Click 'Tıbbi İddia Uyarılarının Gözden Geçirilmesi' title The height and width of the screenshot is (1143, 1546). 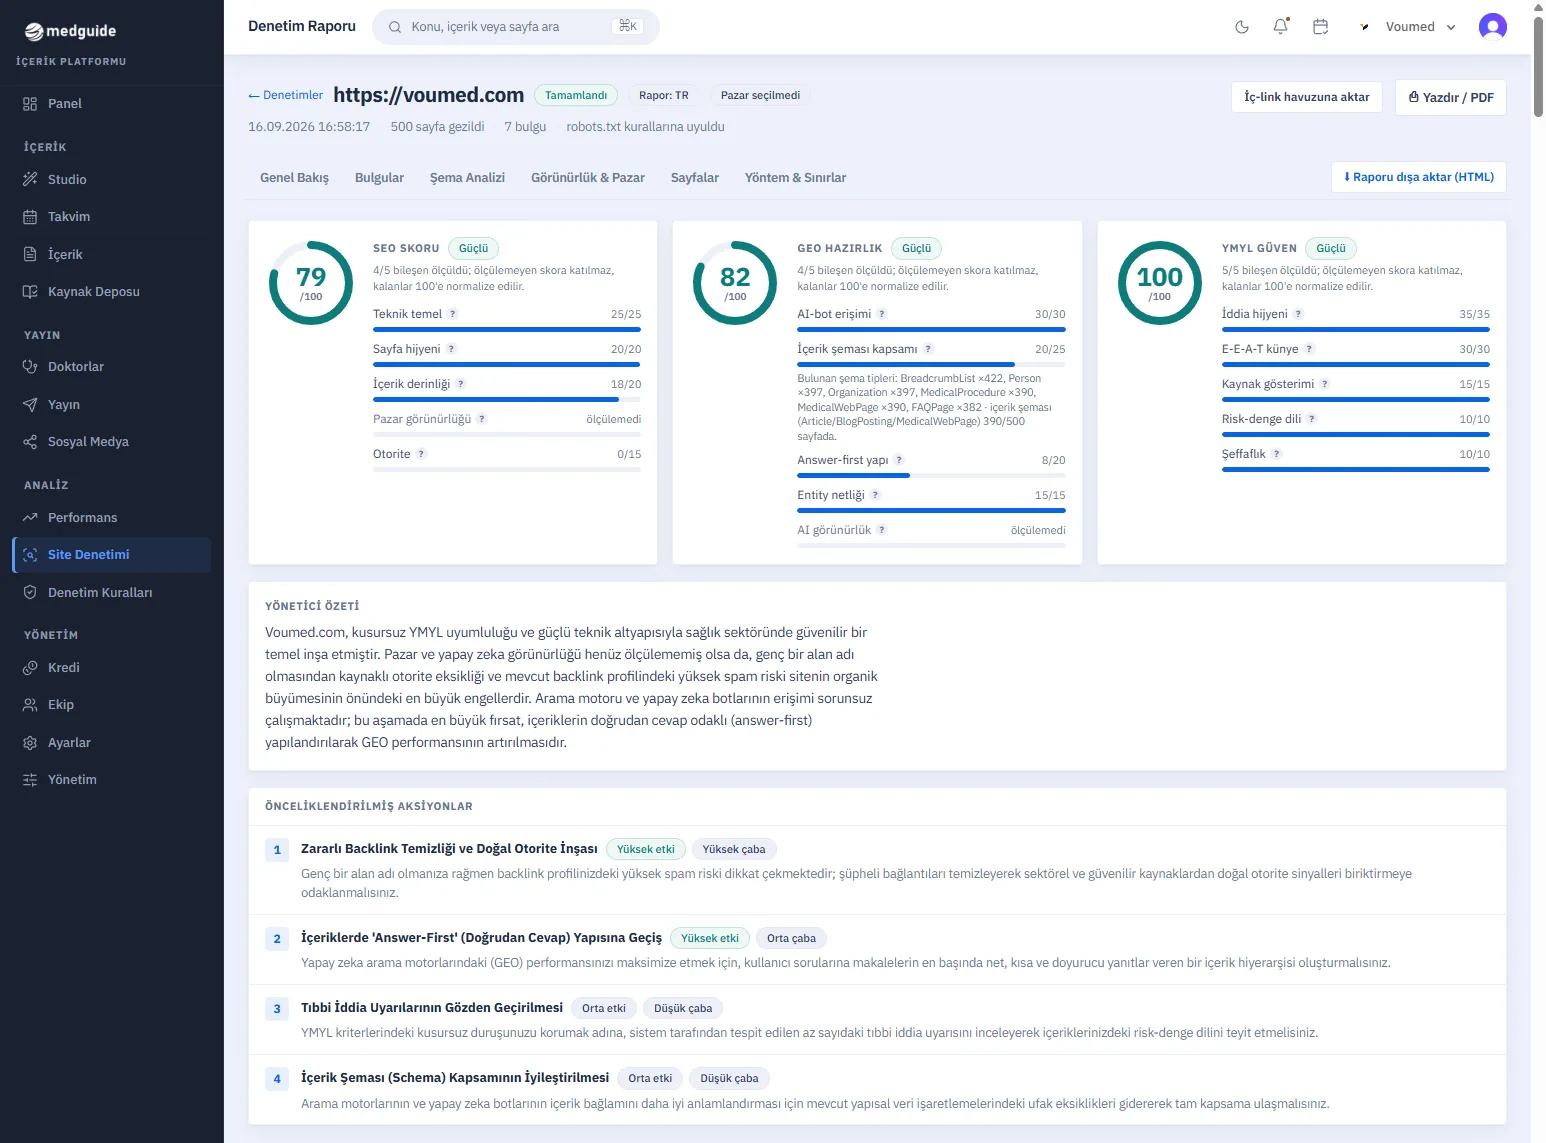(432, 1008)
